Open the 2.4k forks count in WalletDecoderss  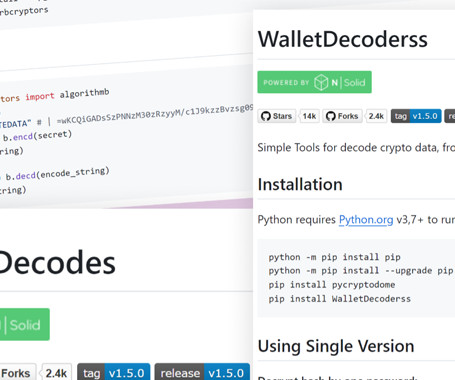tap(376, 116)
